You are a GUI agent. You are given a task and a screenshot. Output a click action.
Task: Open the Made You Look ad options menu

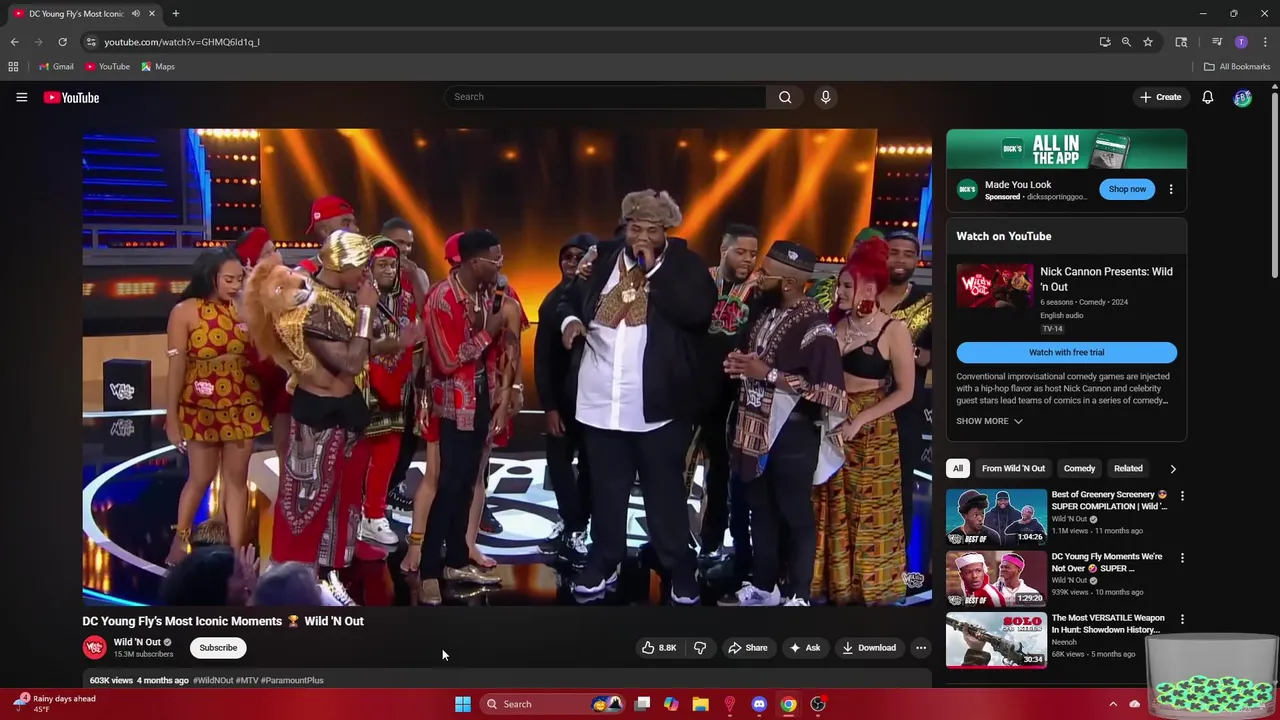(1171, 189)
